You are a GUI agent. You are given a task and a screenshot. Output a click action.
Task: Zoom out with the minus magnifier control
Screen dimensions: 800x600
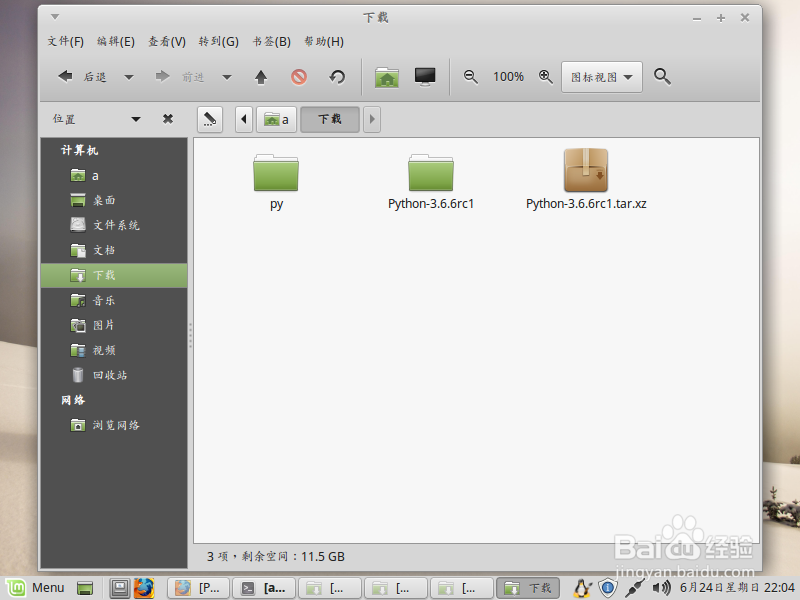click(x=470, y=76)
